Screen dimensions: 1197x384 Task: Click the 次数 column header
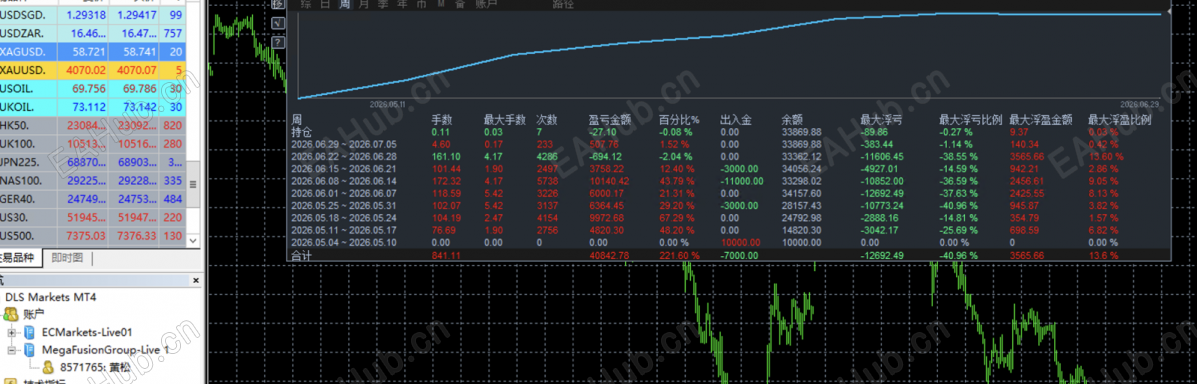[x=547, y=120]
